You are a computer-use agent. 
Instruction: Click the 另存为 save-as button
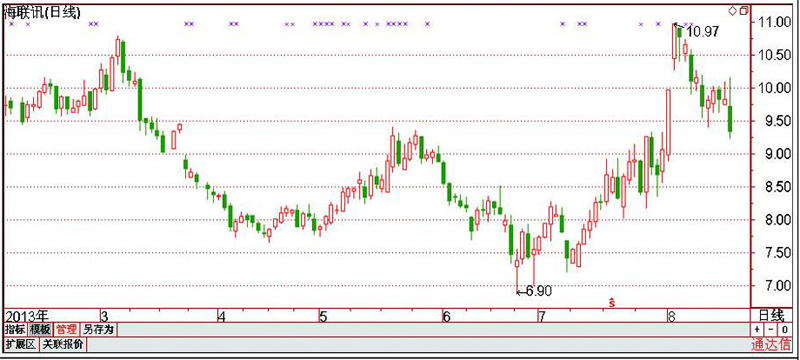click(99, 330)
